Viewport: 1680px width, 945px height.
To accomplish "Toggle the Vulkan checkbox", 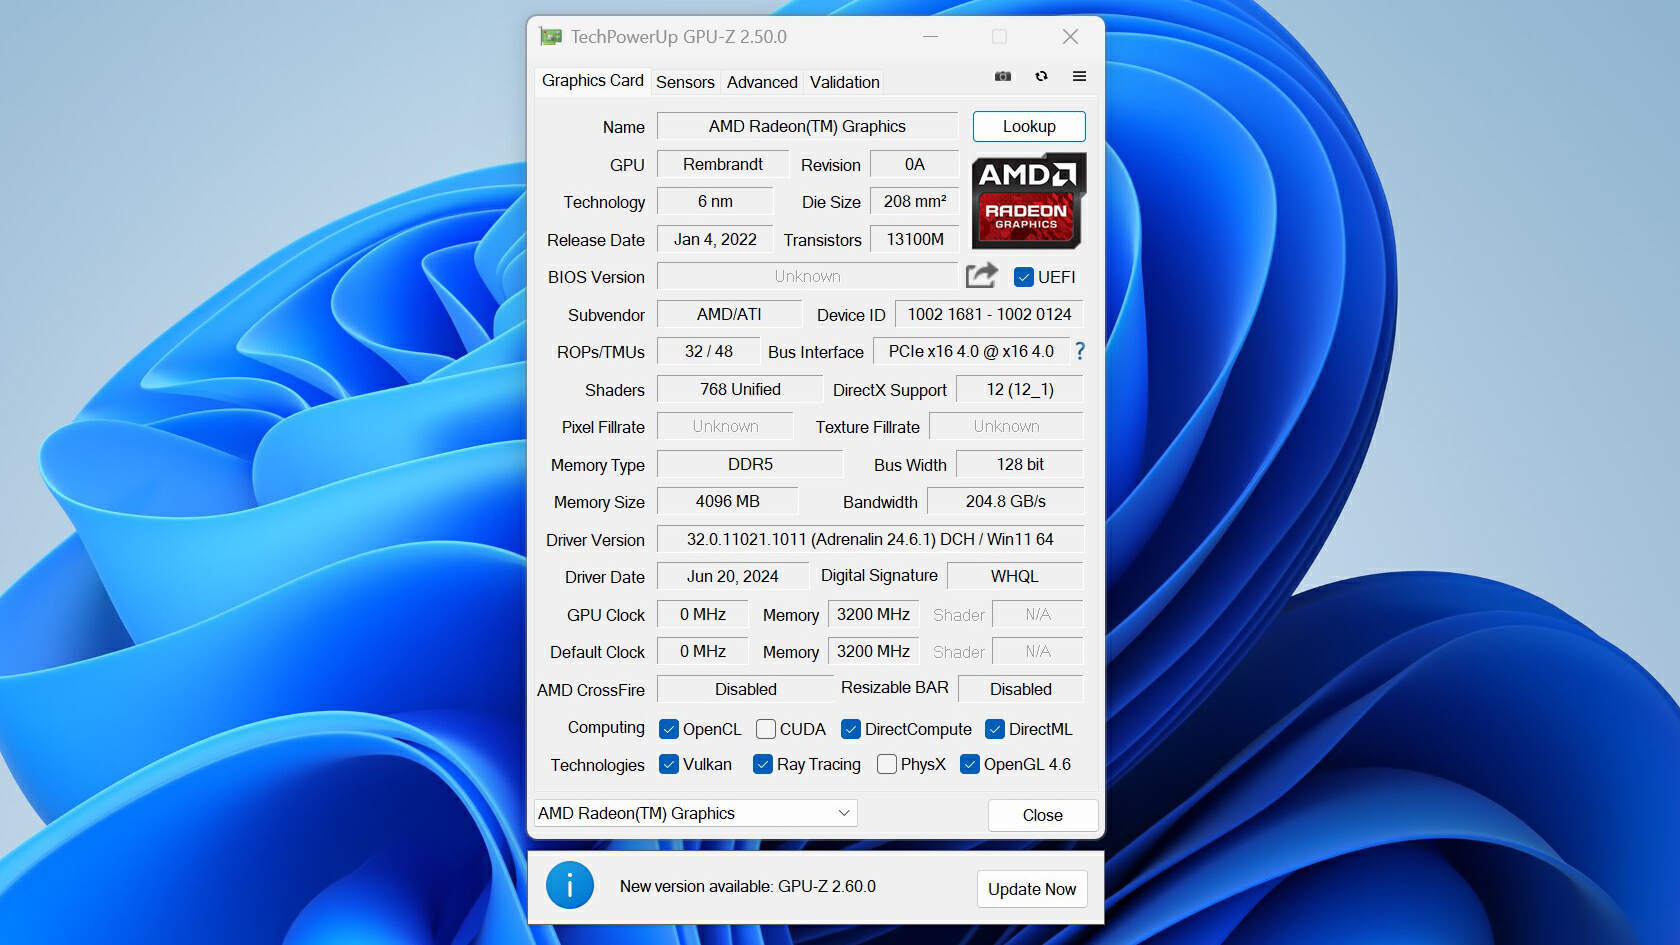I will point(669,764).
